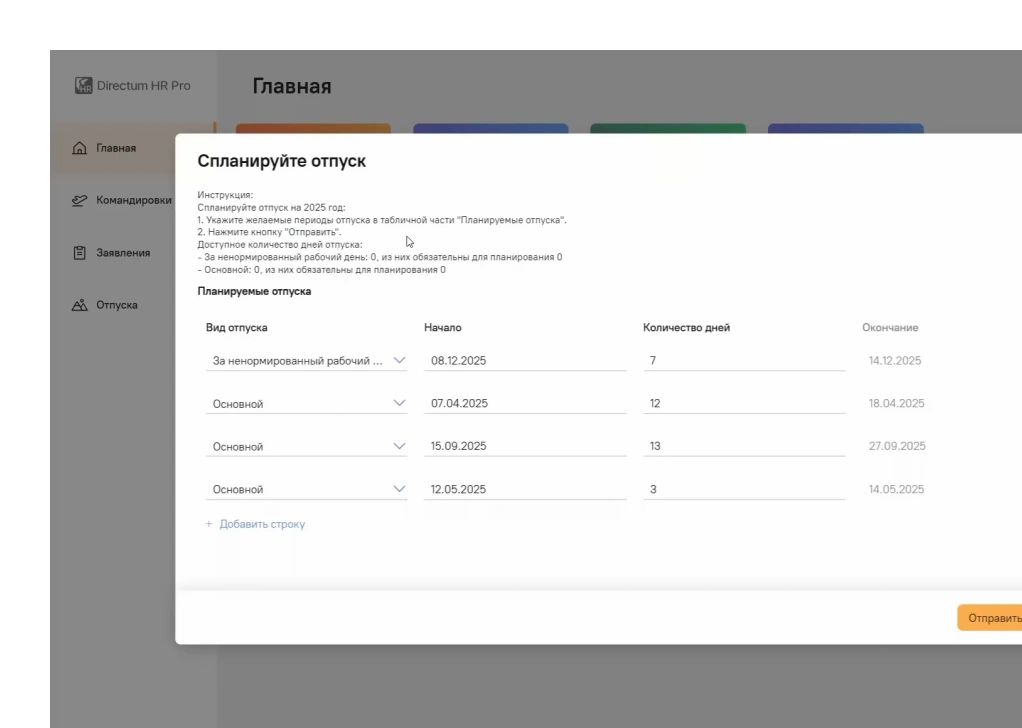Focus the days count field showing 3
This screenshot has height=728, width=1022.
(743, 490)
